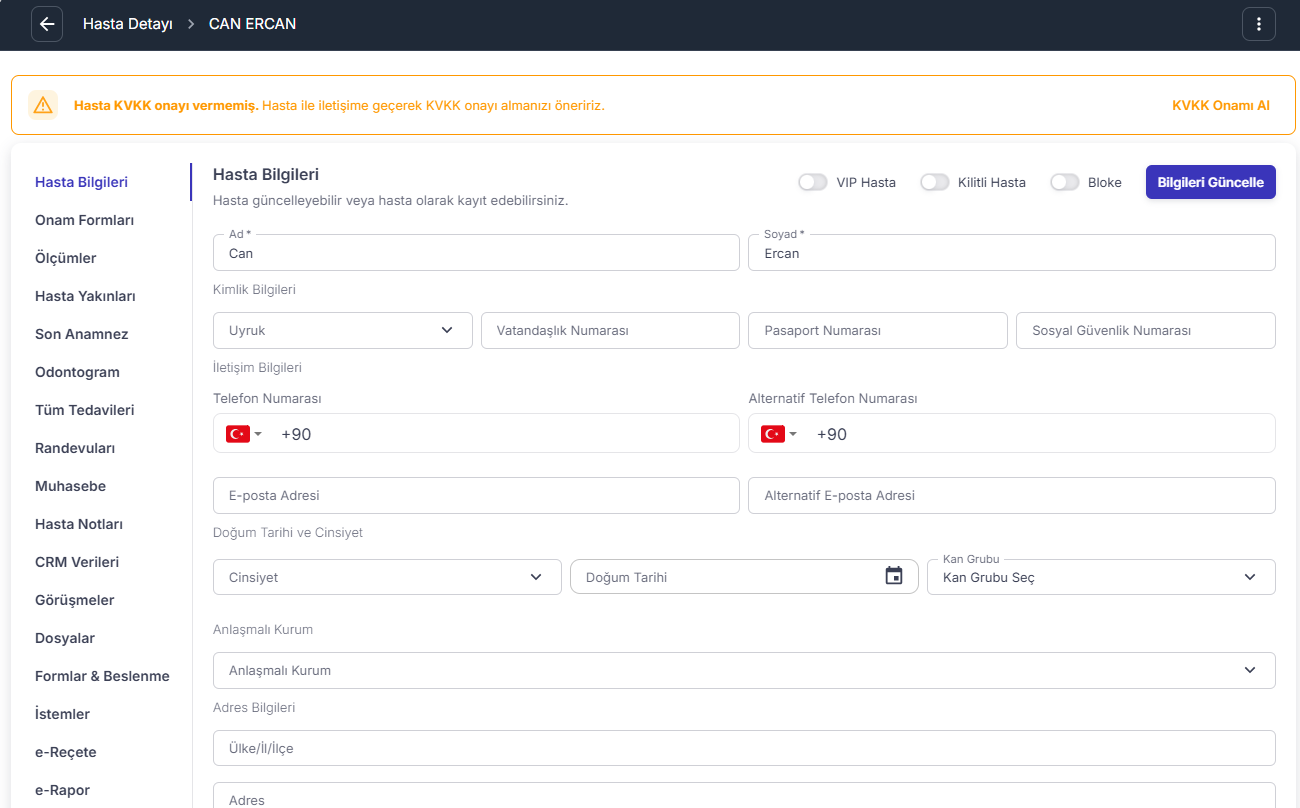Open the Alternatif Telefon country code arrow
The width and height of the screenshot is (1300, 808).
(793, 434)
